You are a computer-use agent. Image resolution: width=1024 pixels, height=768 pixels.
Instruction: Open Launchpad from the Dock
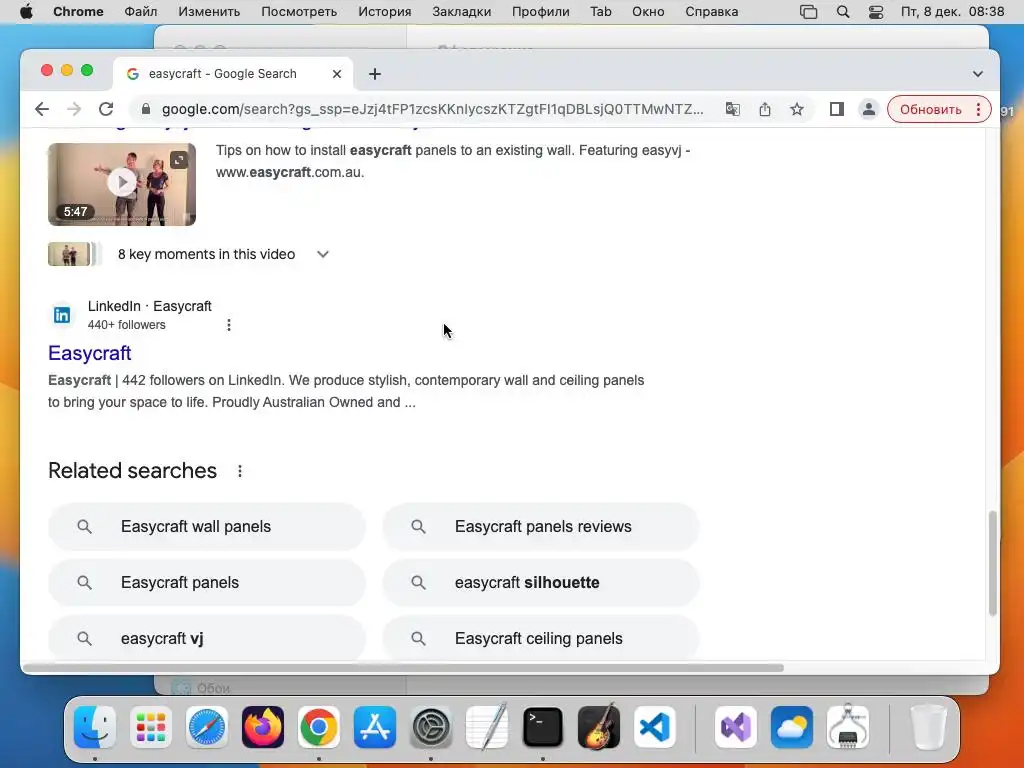151,727
